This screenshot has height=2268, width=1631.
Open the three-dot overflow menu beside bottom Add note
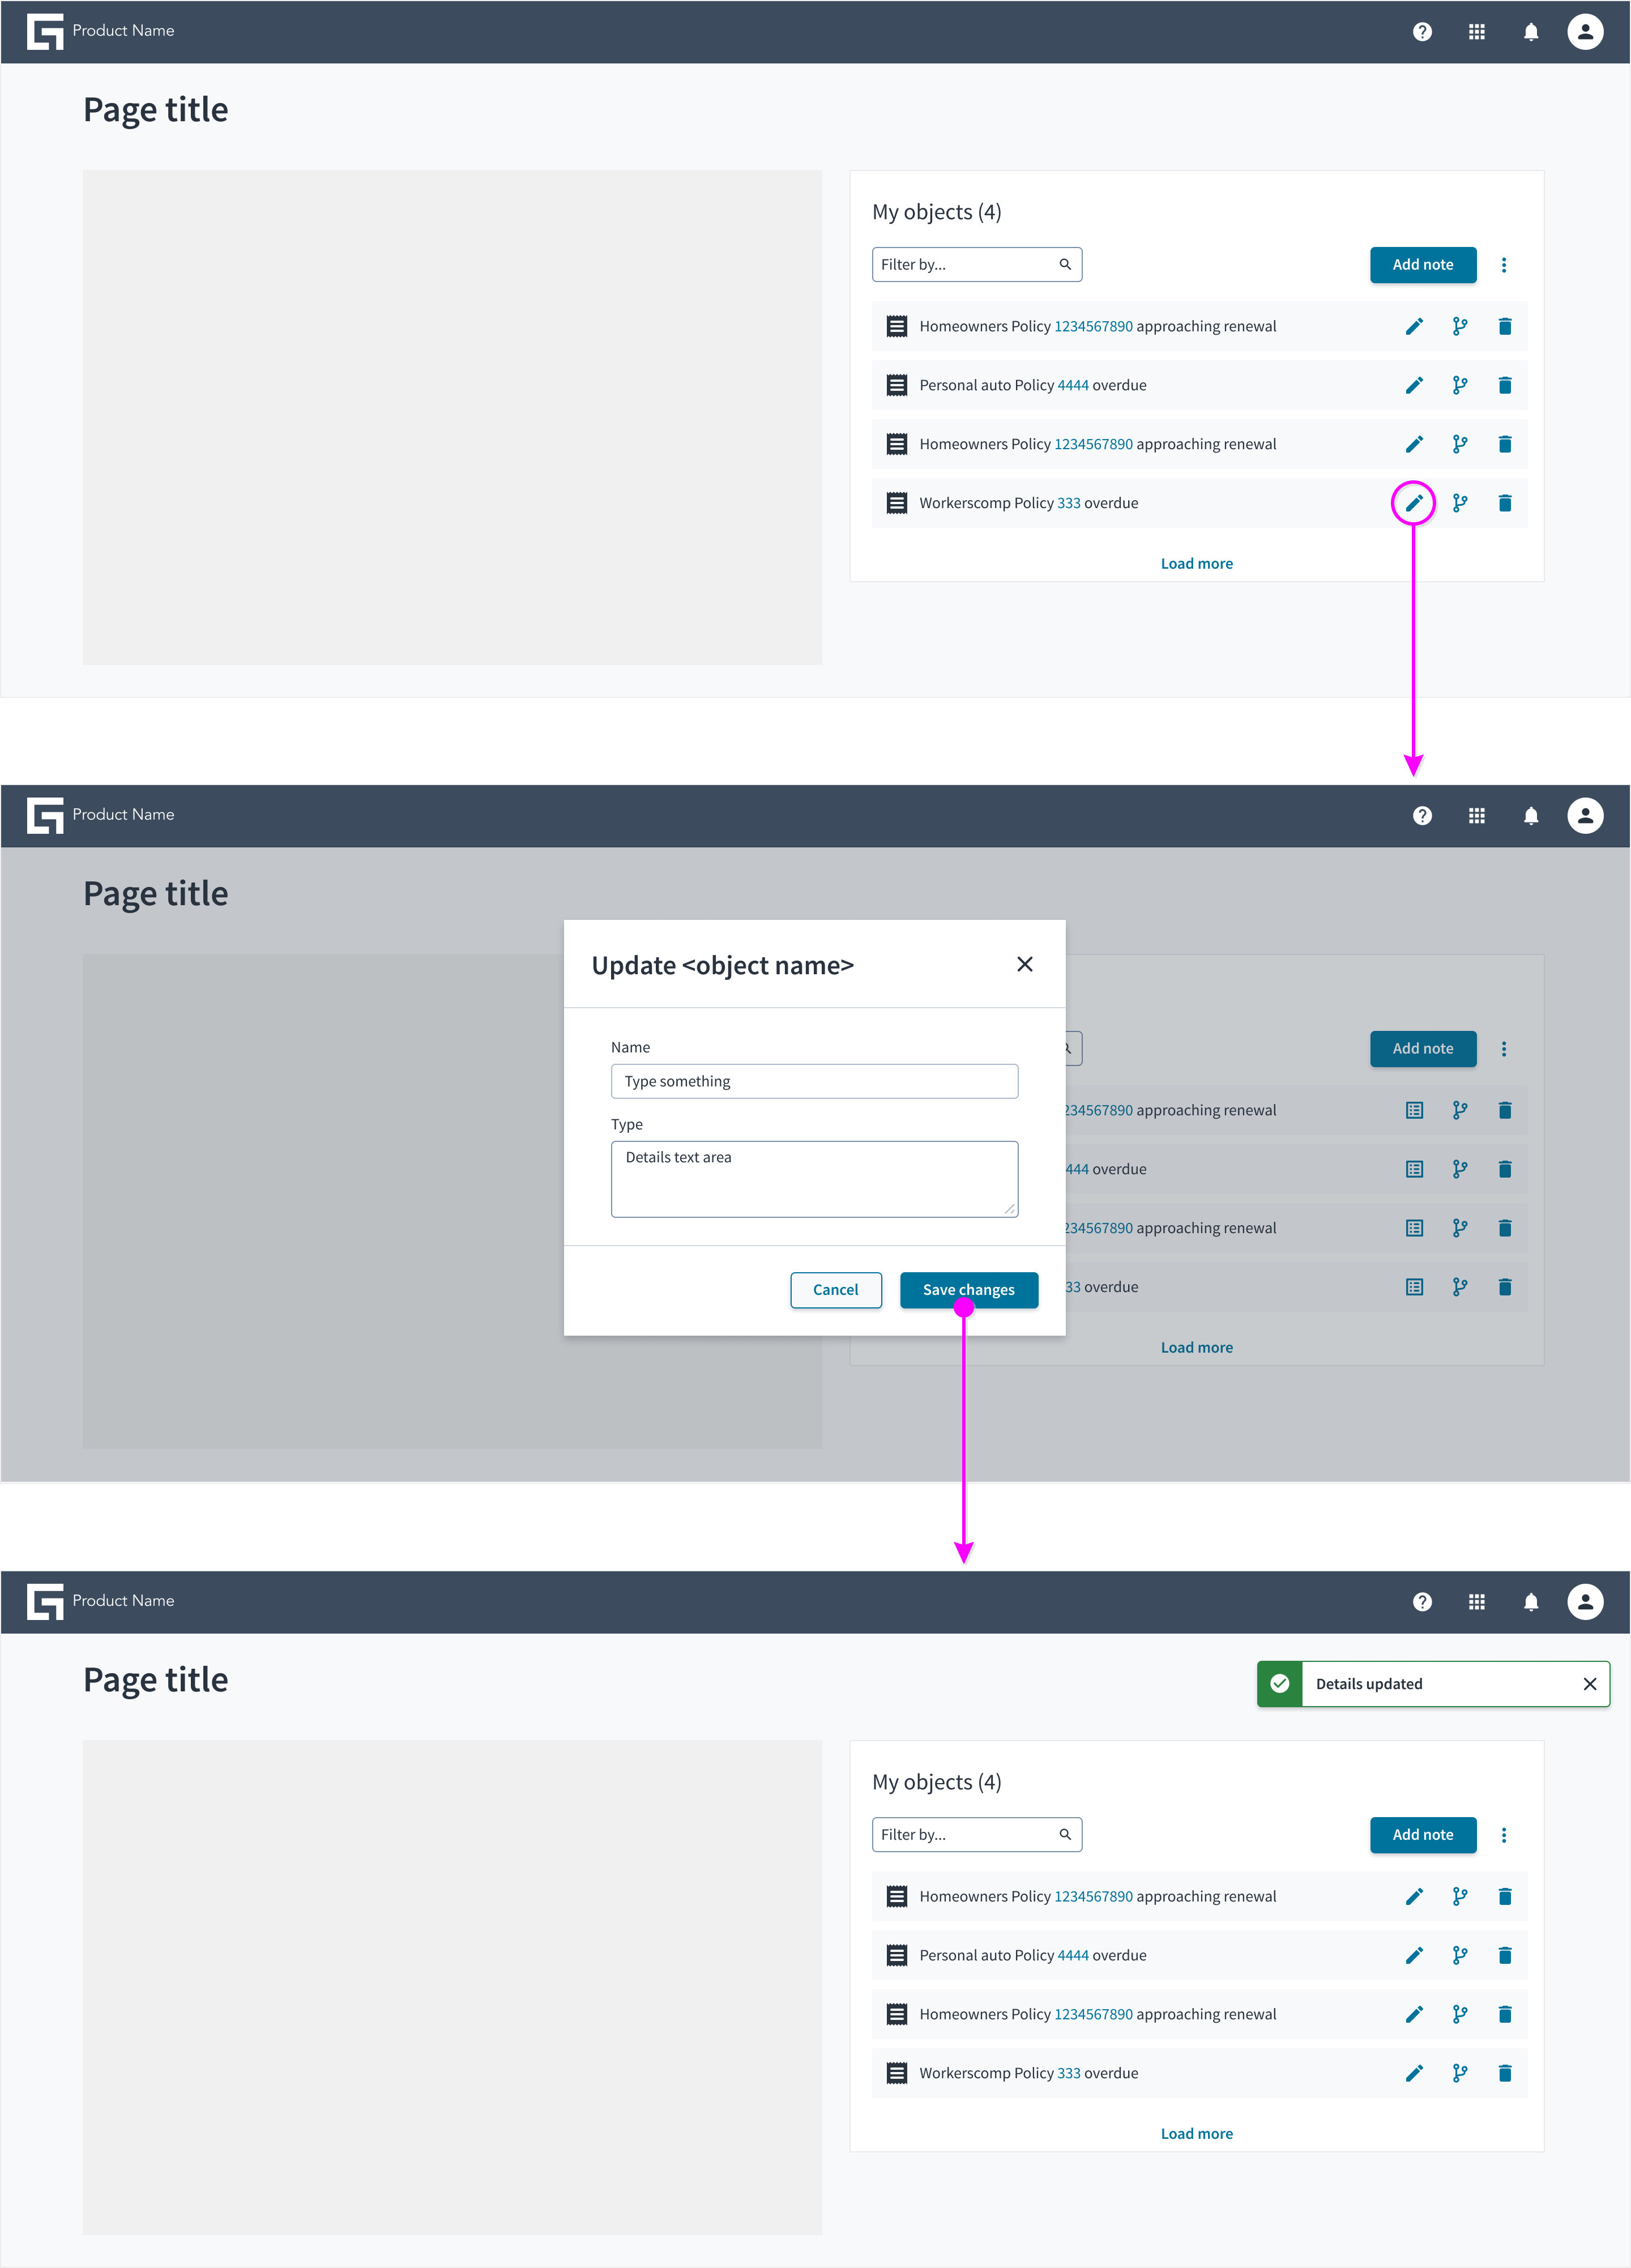pyautogui.click(x=1503, y=1835)
